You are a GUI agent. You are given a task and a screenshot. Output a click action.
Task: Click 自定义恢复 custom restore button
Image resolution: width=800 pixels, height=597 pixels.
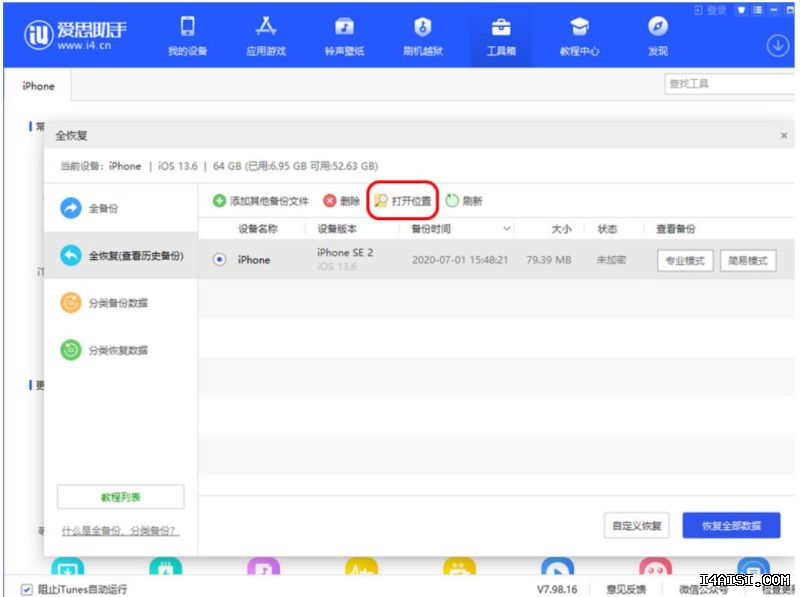[x=637, y=526]
